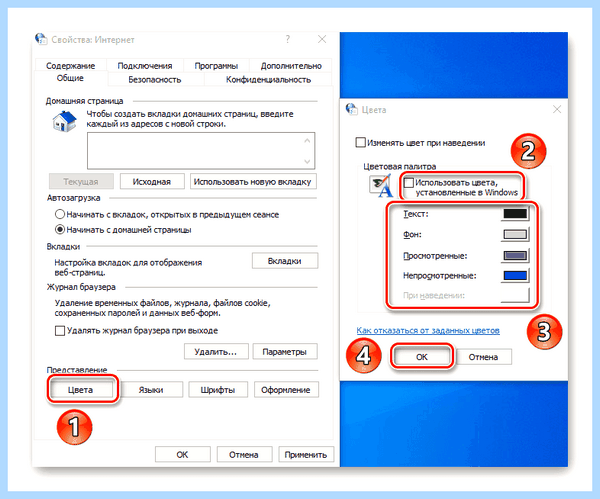Close the Цвета dialog
This screenshot has width=600, height=499.
[x=557, y=109]
